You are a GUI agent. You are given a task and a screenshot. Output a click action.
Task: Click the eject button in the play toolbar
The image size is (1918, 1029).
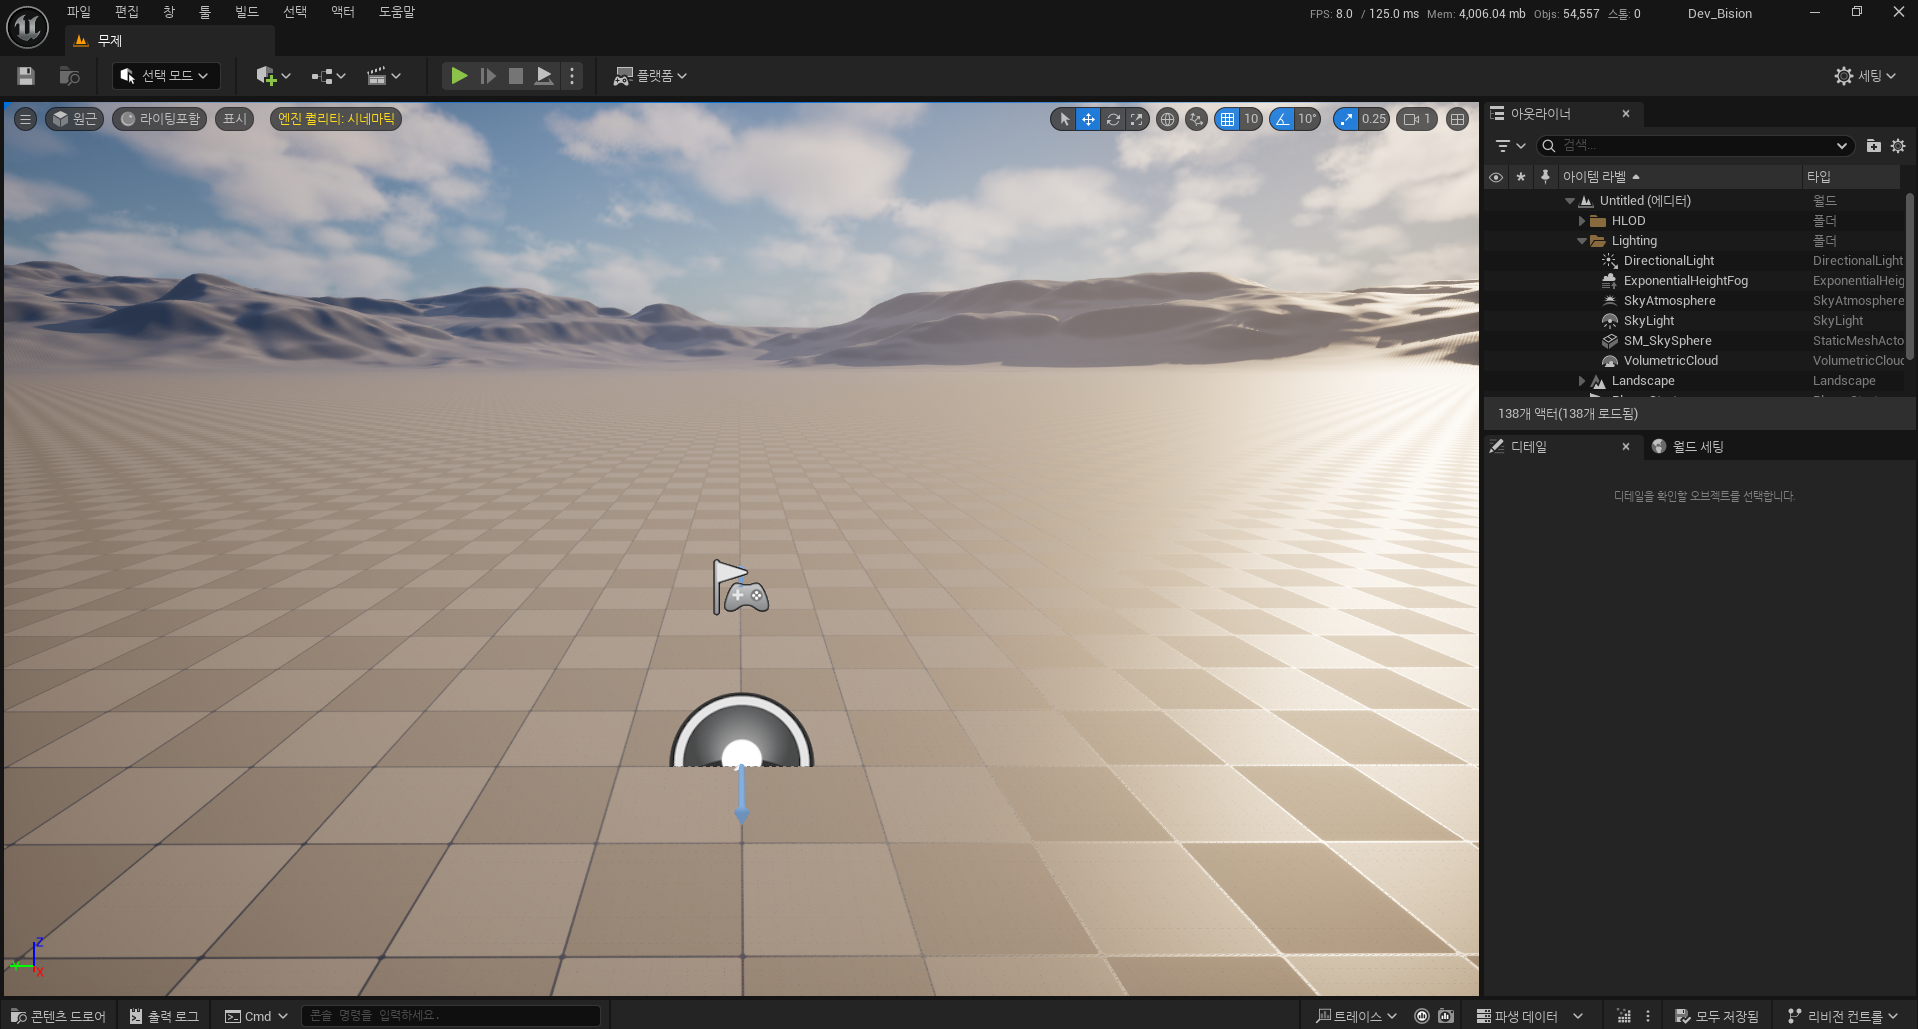pos(544,76)
